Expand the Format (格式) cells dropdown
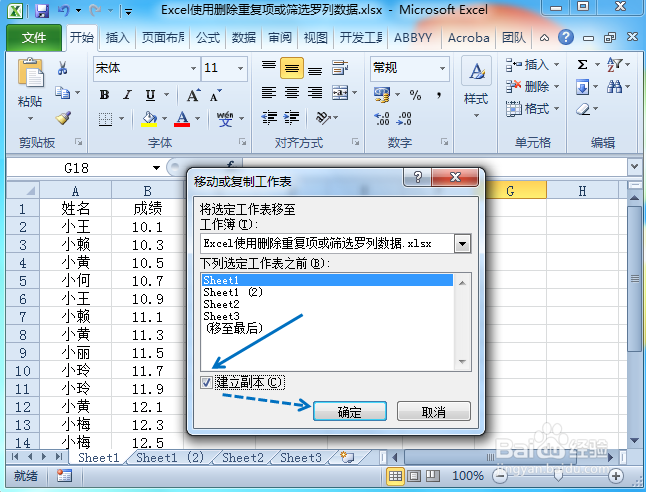This screenshot has height=492, width=646. point(557,109)
